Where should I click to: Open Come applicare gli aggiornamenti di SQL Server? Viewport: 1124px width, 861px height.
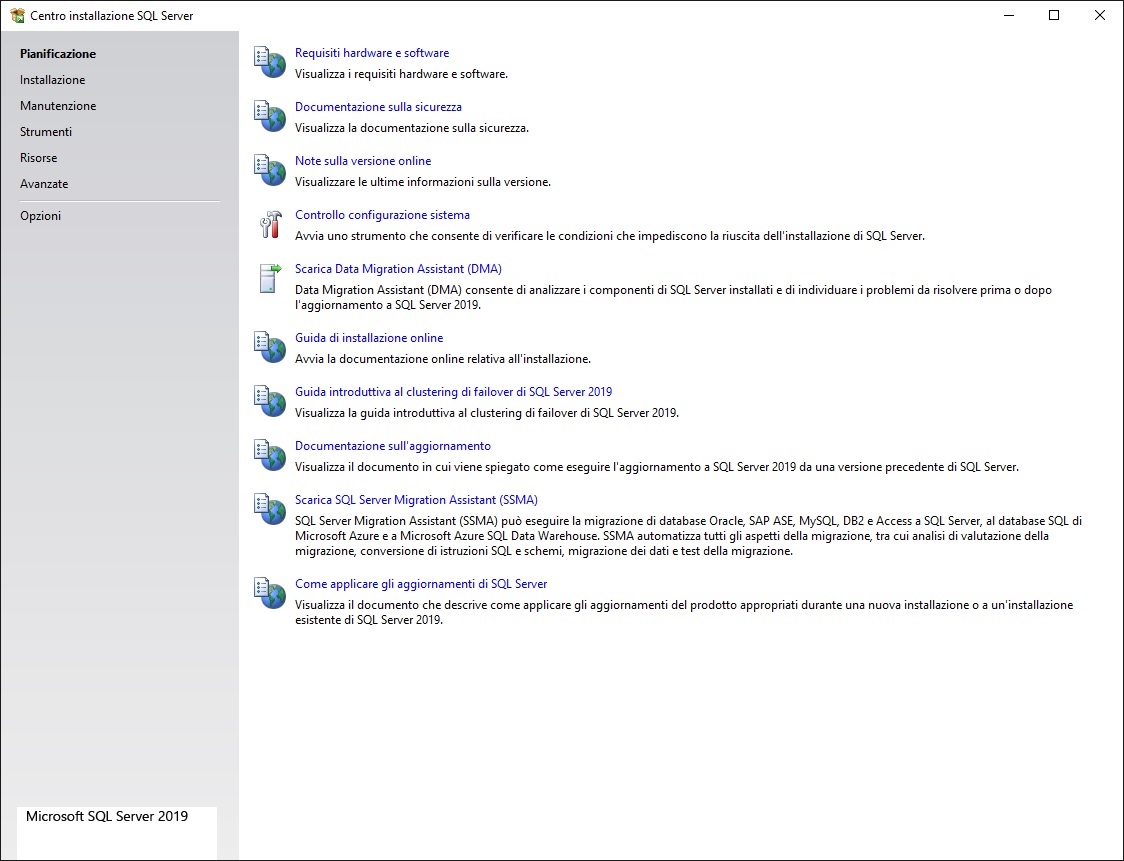tap(422, 584)
